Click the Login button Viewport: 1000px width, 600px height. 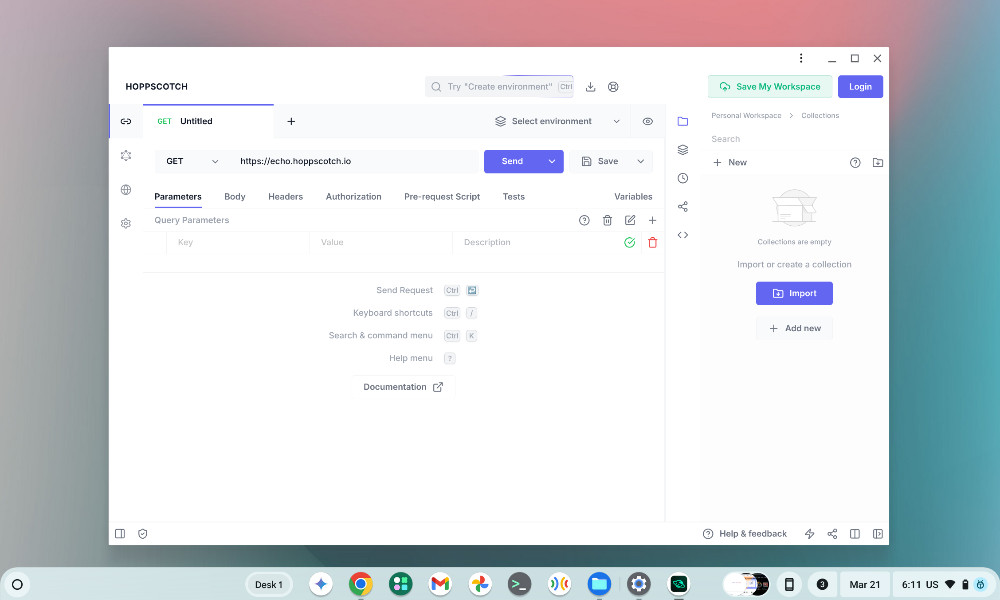coord(860,87)
